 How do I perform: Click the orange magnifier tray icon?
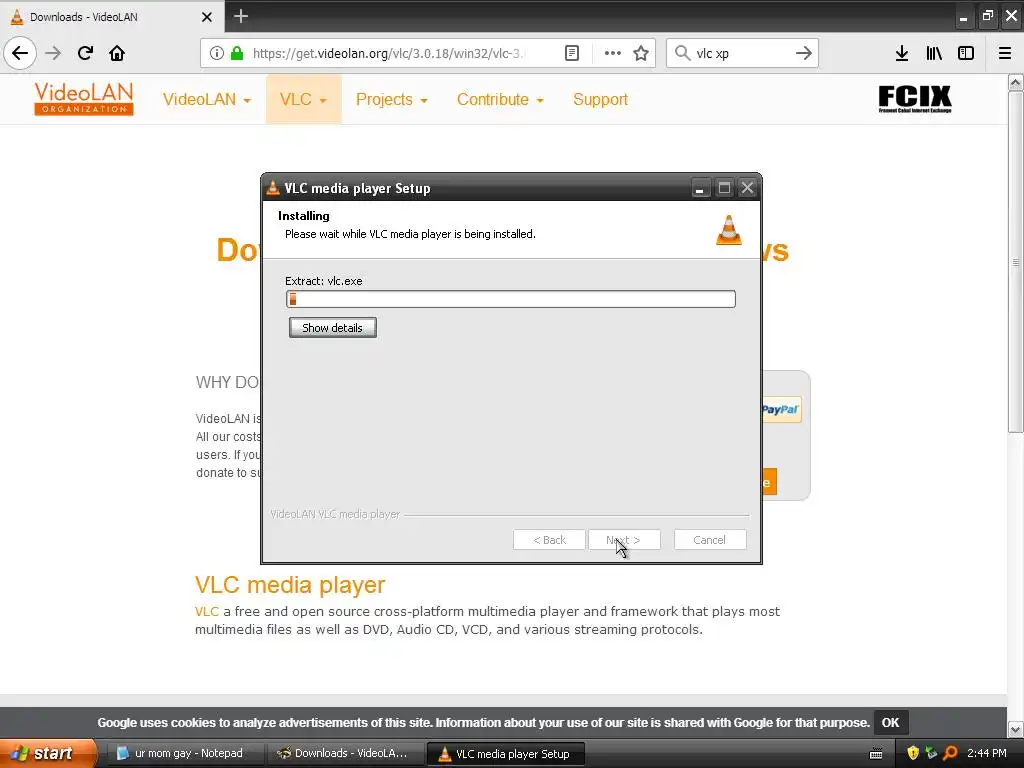(x=950, y=753)
